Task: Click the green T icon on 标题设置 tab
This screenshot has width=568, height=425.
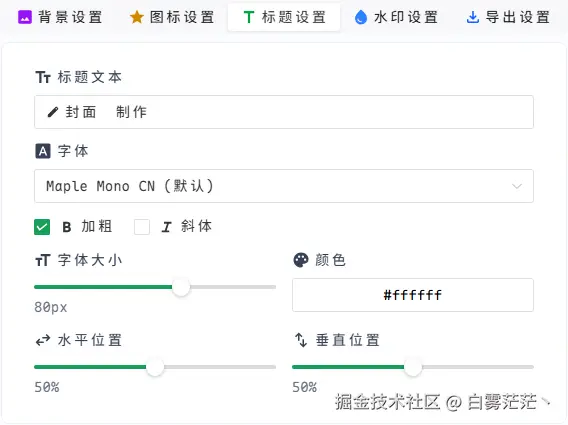Action: pos(248,17)
